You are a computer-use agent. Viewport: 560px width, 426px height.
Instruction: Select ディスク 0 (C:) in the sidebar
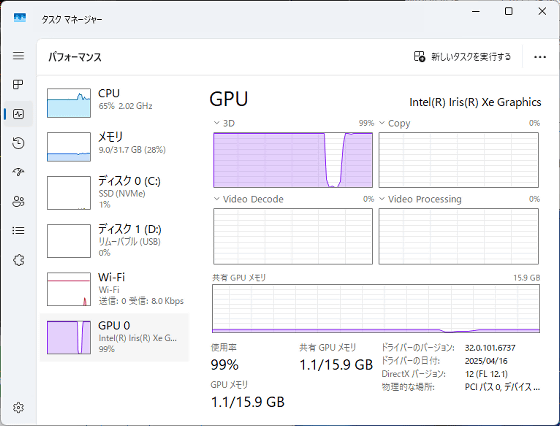pos(114,192)
